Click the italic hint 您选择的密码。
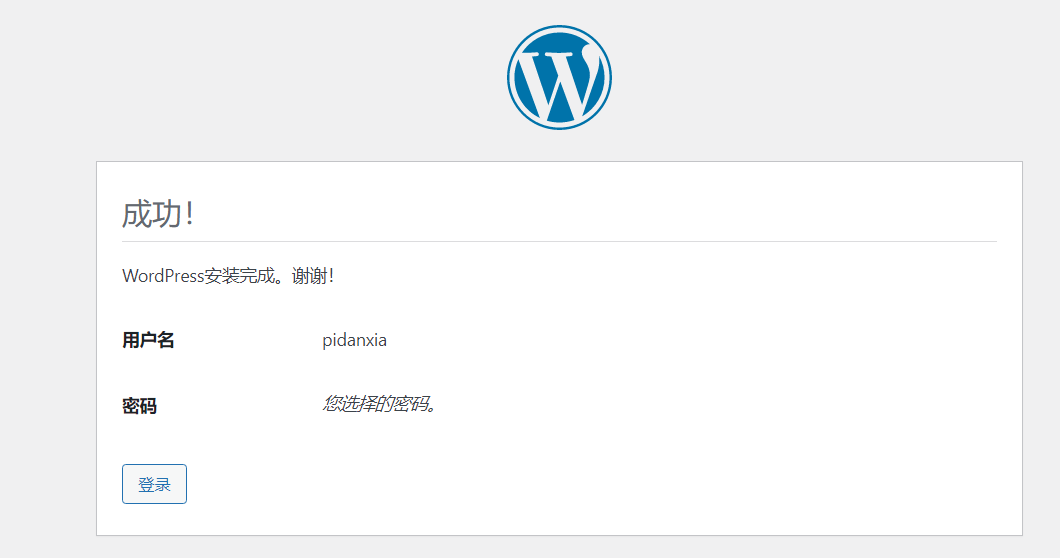The width and height of the screenshot is (1060, 558). coord(380,404)
